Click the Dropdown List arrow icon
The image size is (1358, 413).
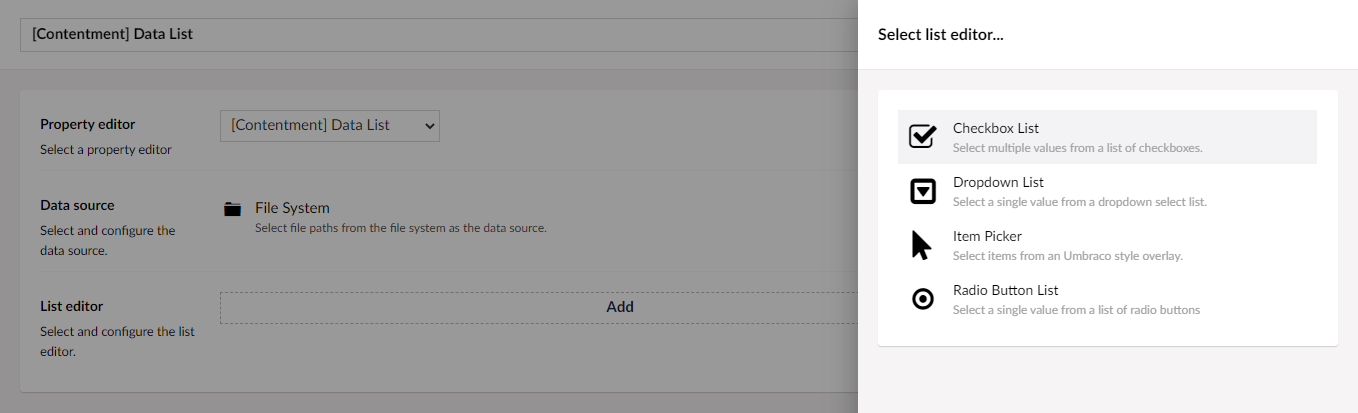(x=922, y=191)
